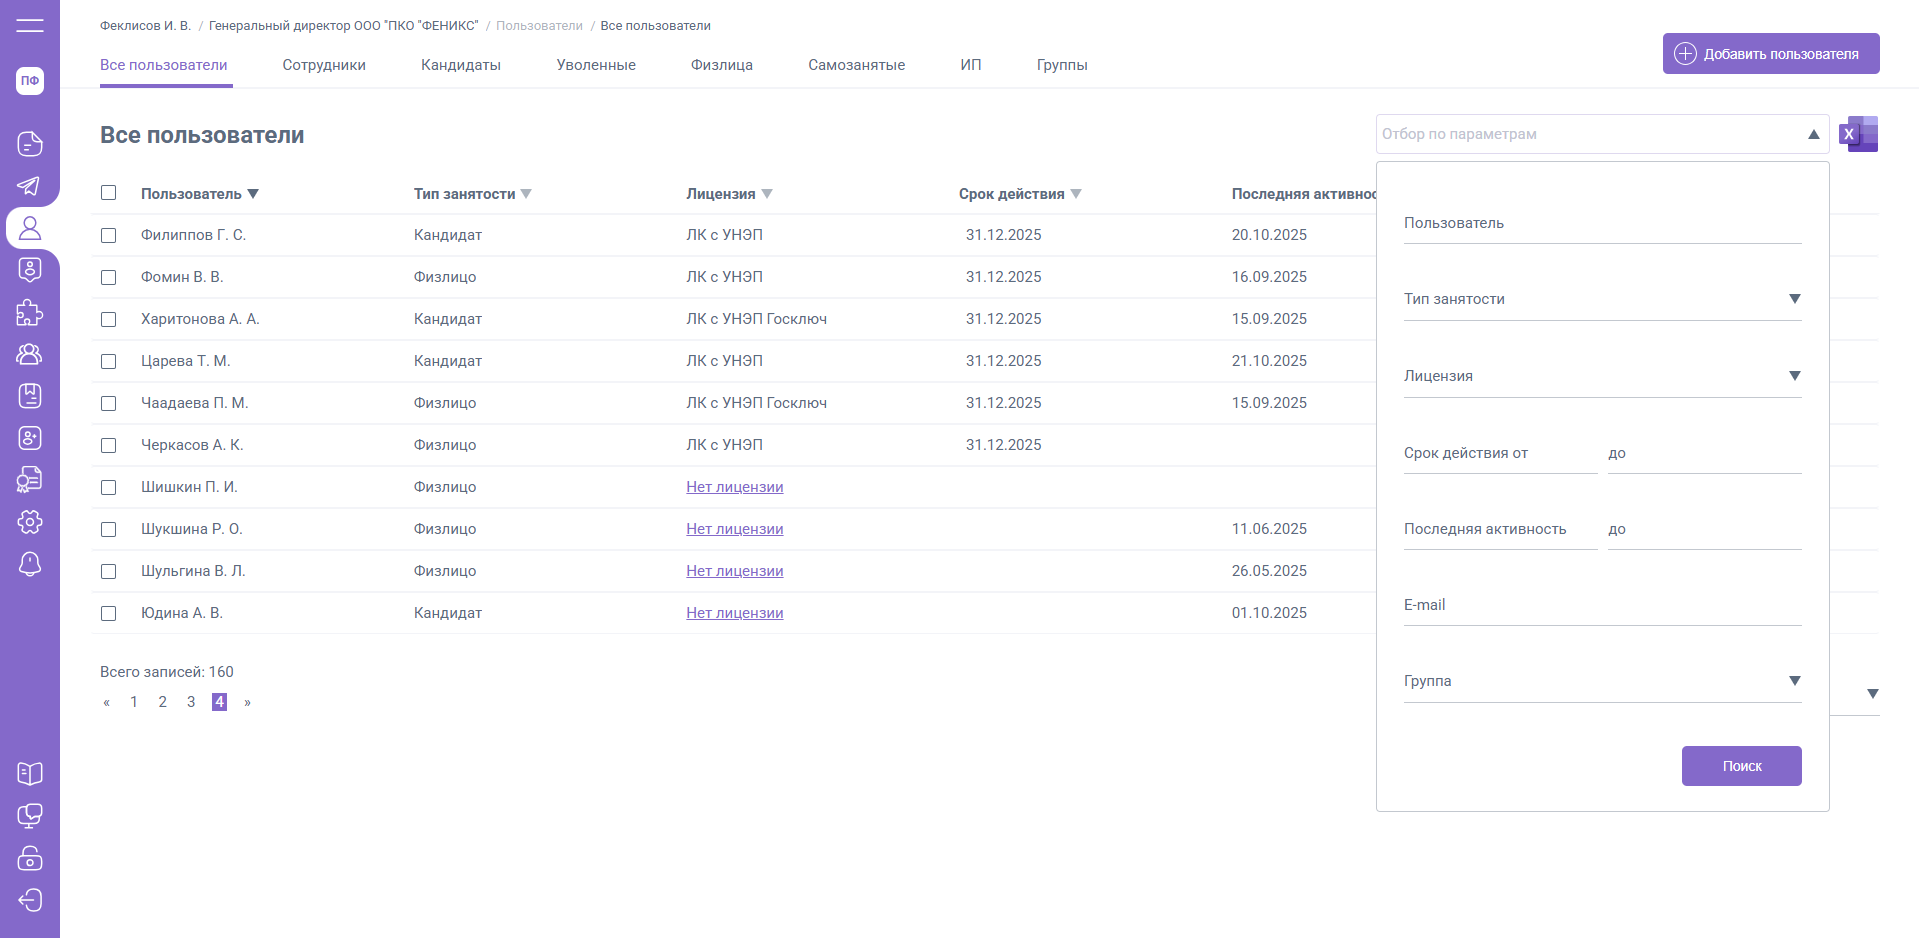1919x938 pixels.
Task: Click the logout icon at the sidebar bottom
Action: (x=30, y=900)
